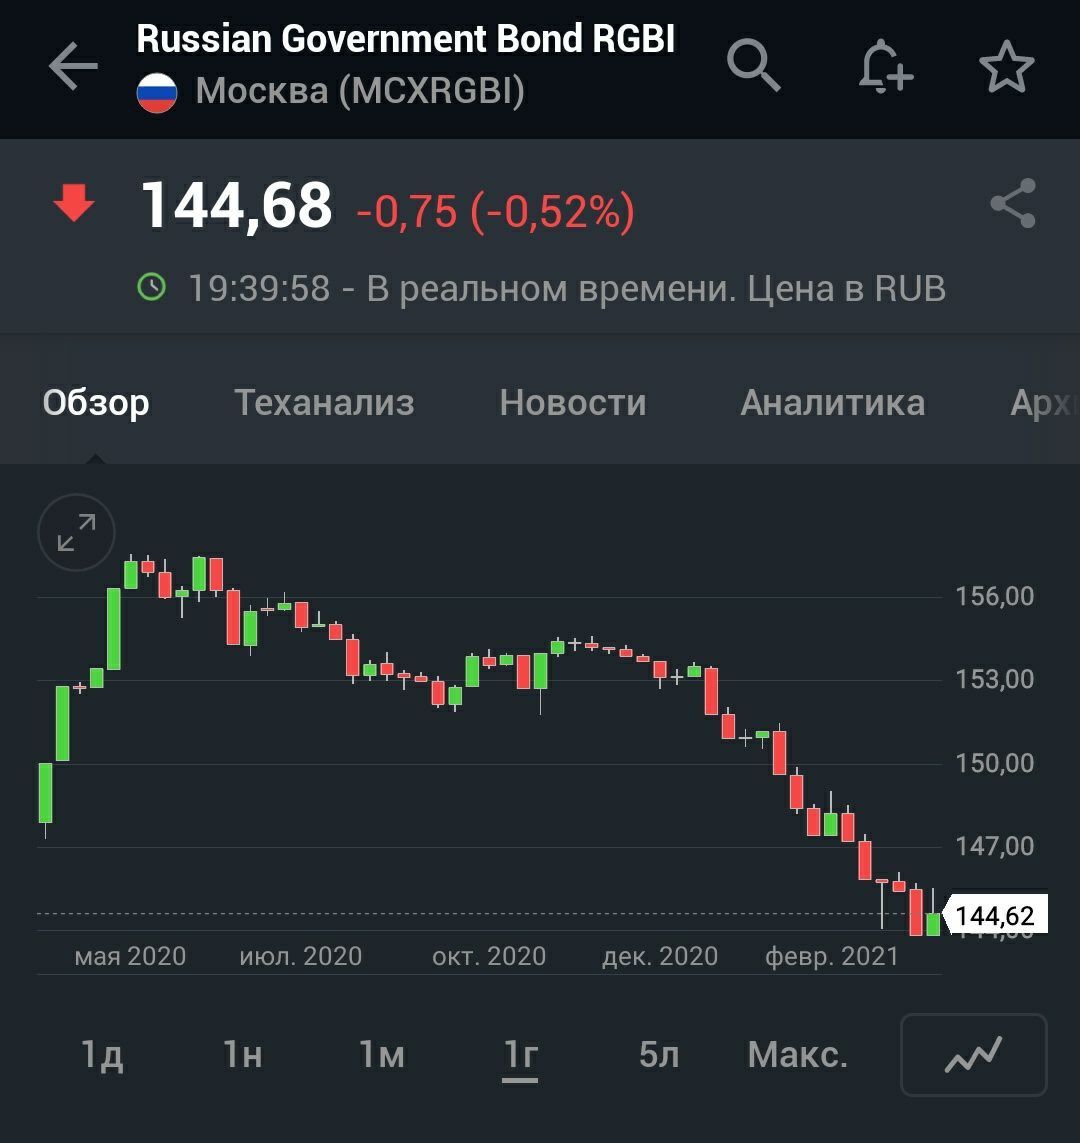The height and width of the screenshot is (1143, 1080).
Task: Select the 1г timeframe
Action: click(x=520, y=1054)
